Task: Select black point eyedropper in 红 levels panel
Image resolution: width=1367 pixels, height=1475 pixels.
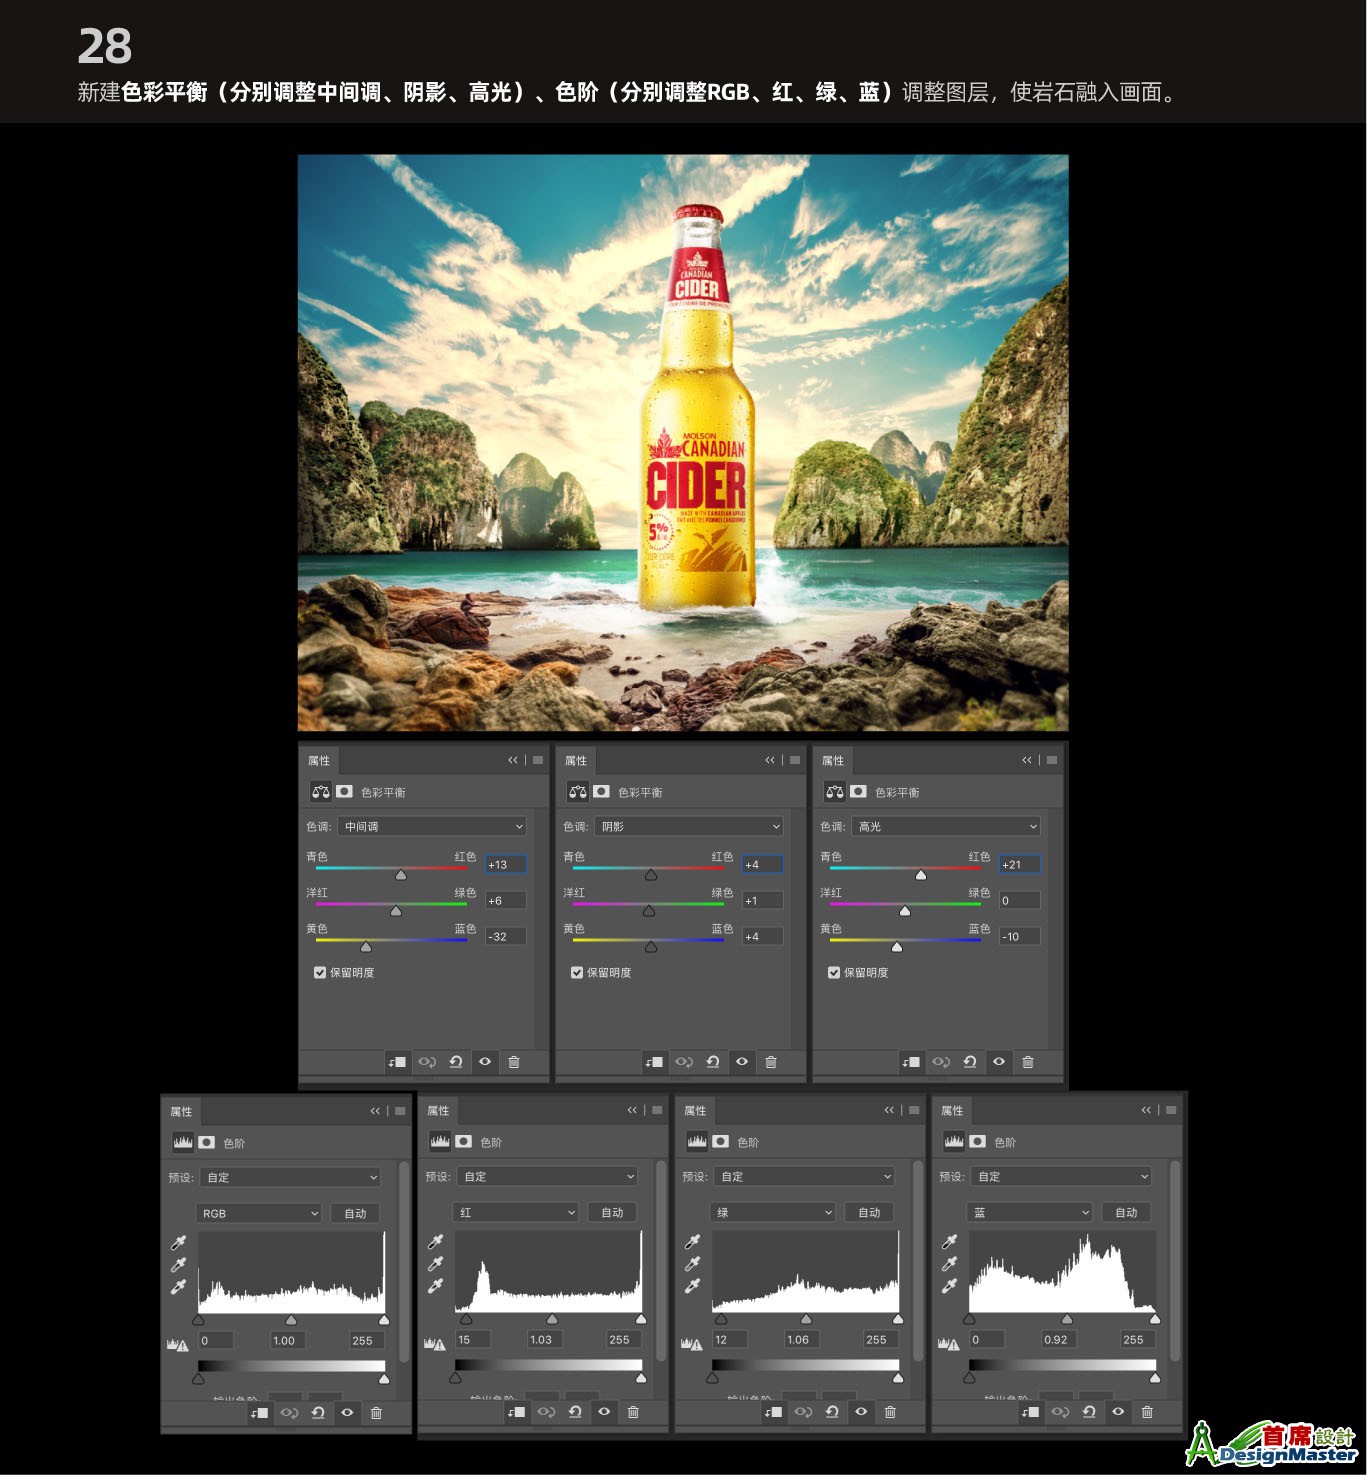Action: point(436,1242)
